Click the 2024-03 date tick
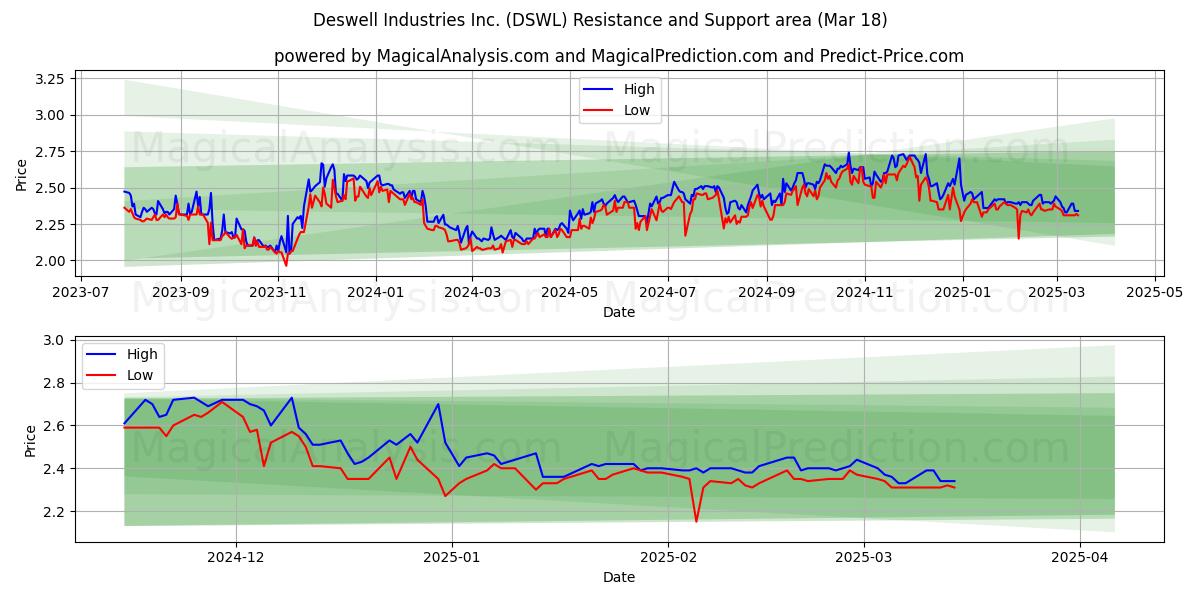1200x600 pixels. tap(472, 292)
